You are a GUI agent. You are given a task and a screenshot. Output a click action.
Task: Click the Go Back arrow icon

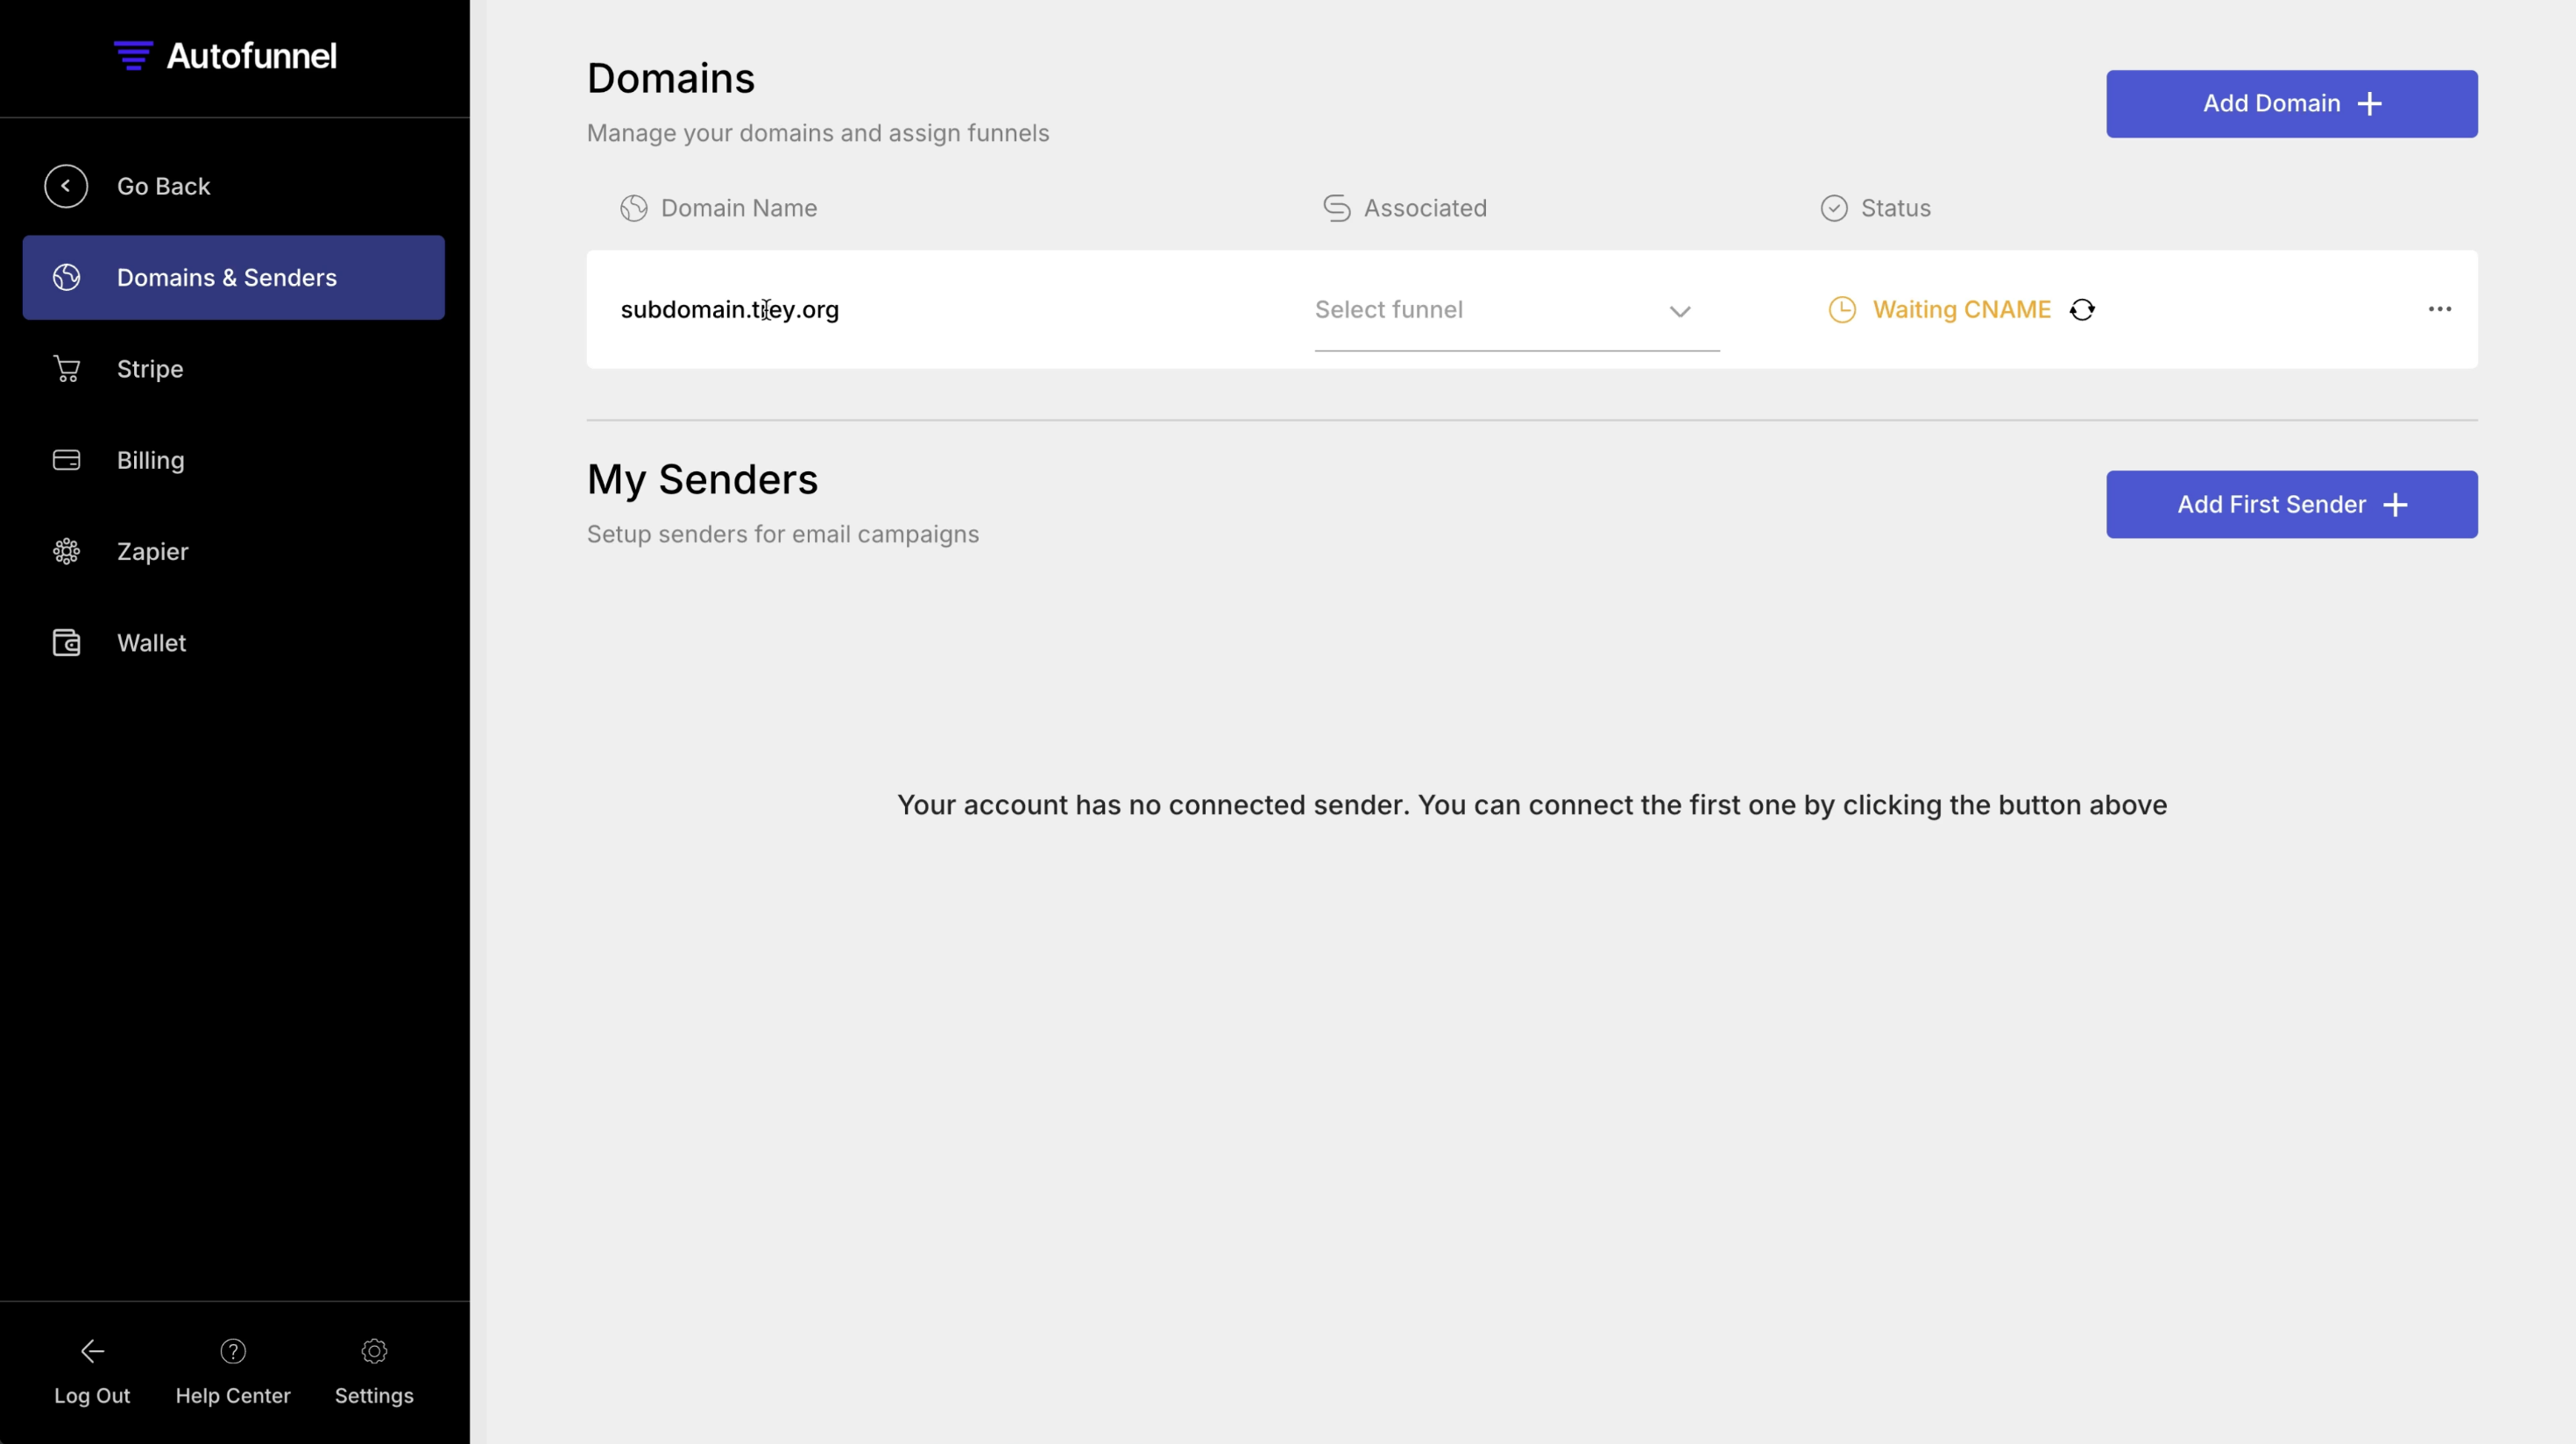coord(66,186)
